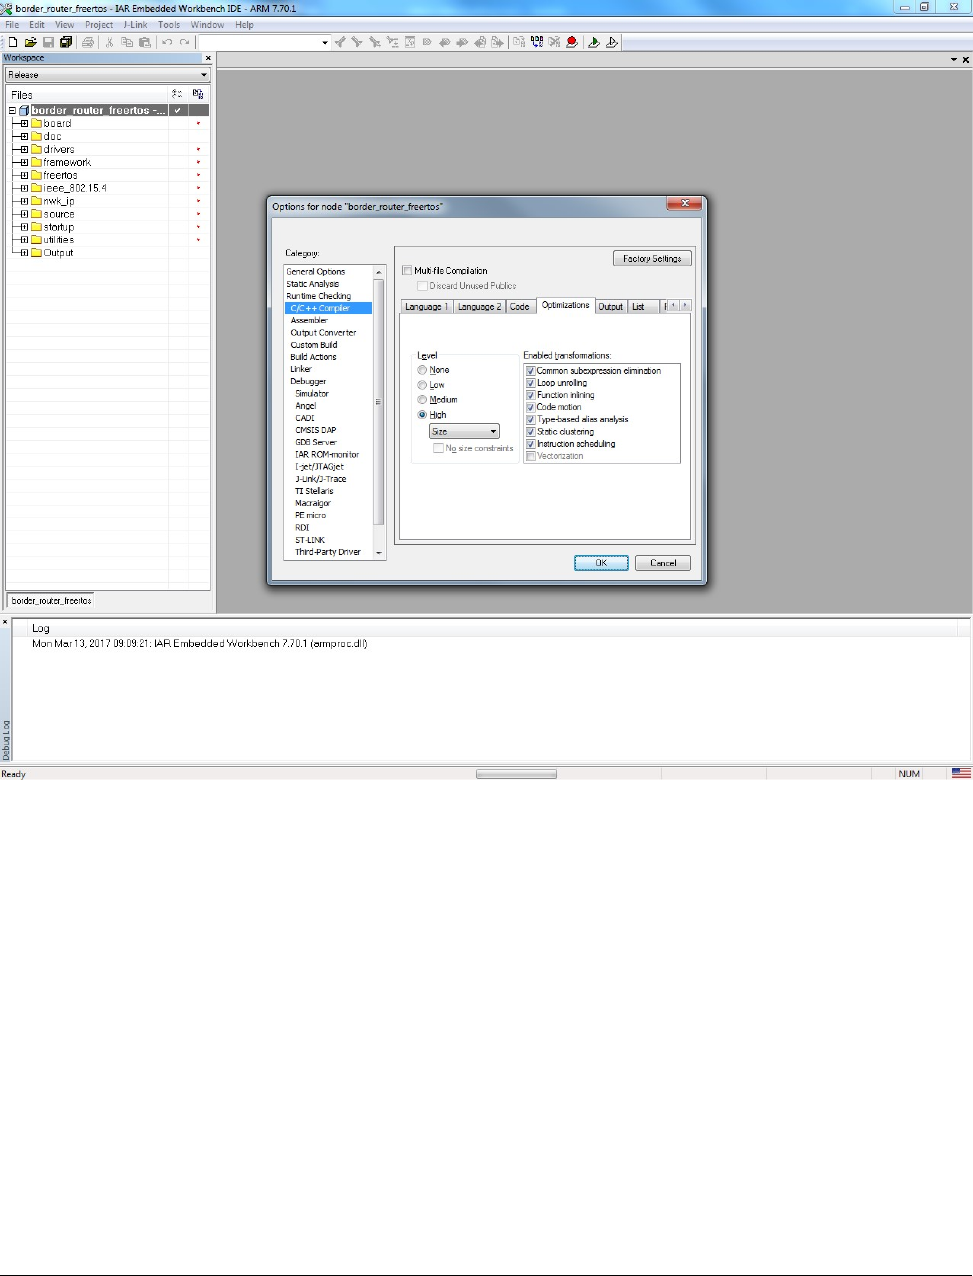Uncheck Loop unrolling transformation
Viewport: 973px width, 1276px height.
(x=531, y=383)
